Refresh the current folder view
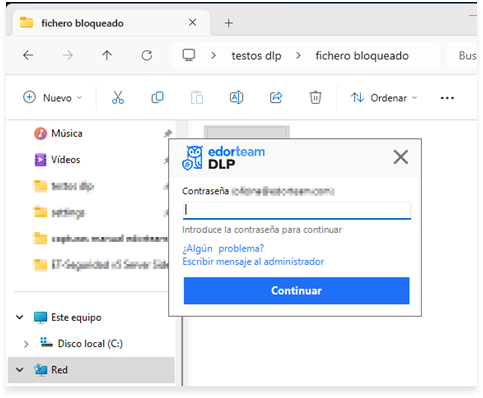483x398 pixels. pos(147,55)
